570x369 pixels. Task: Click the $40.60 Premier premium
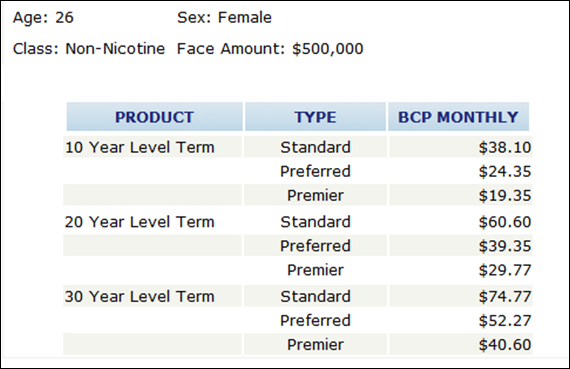(505, 344)
